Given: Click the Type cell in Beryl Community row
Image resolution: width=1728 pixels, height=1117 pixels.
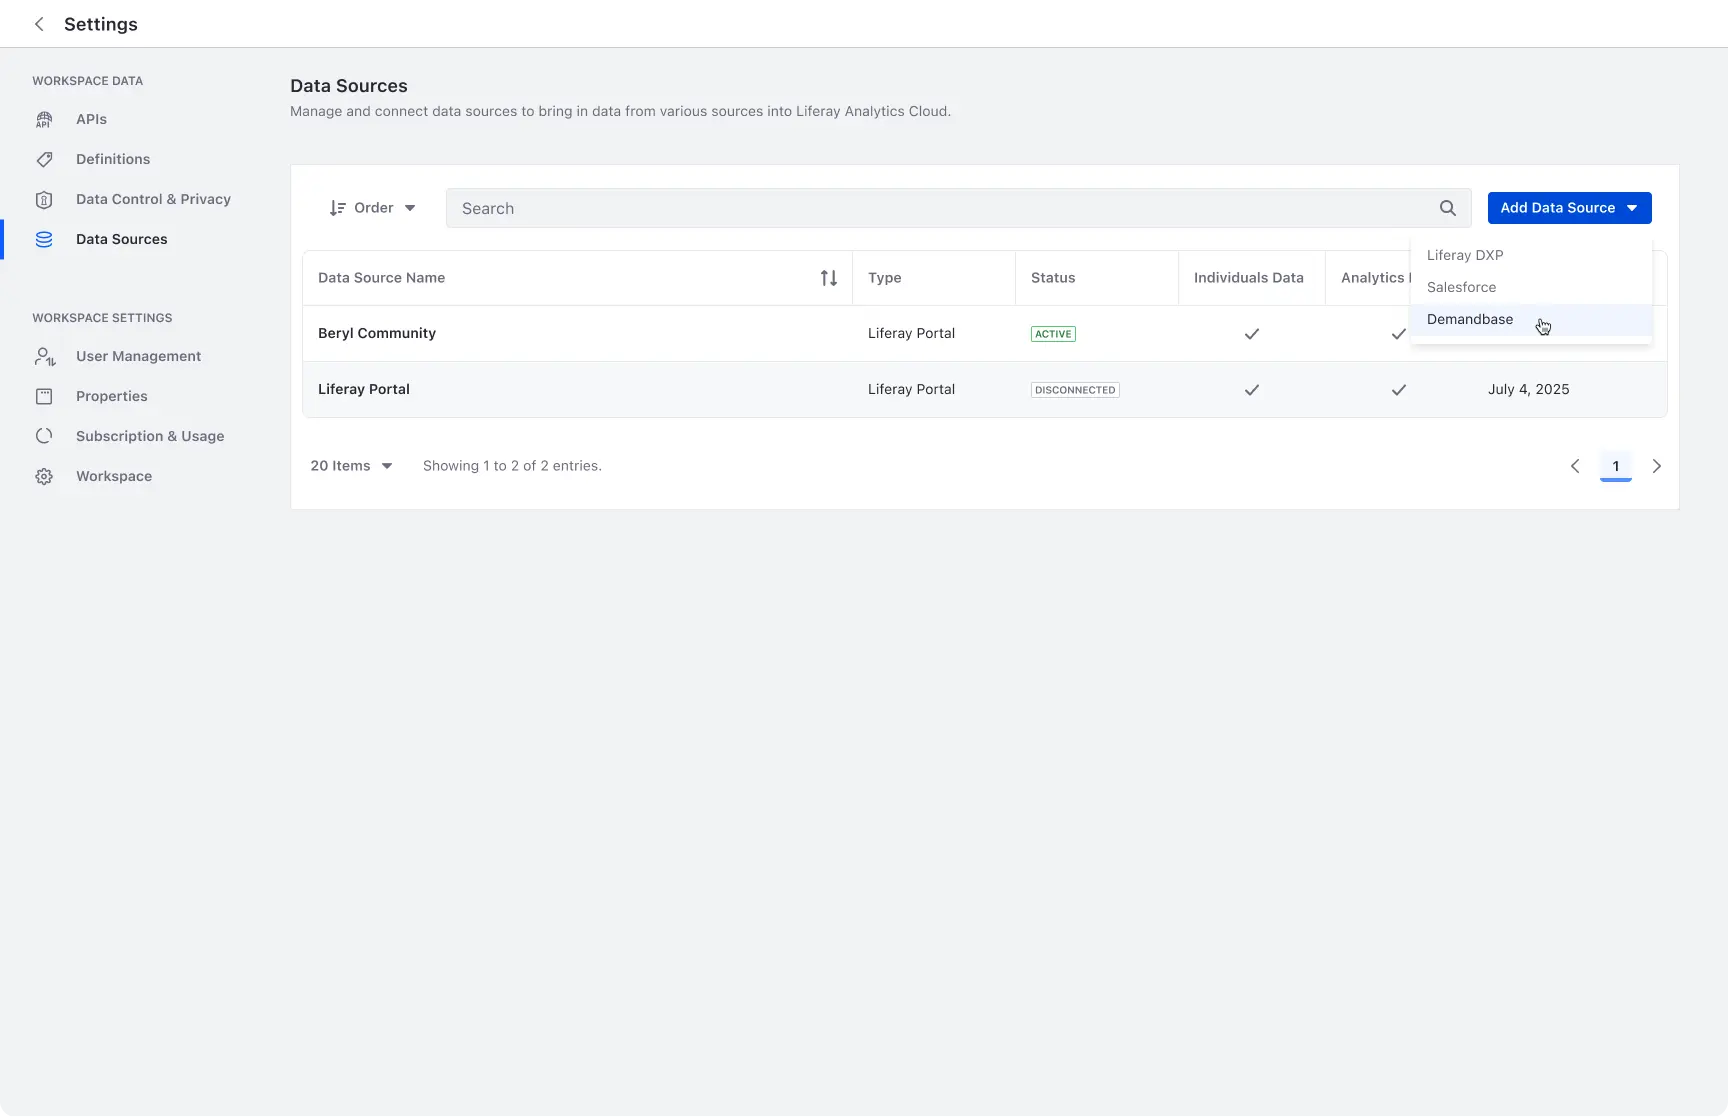Looking at the screenshot, I should point(912,333).
